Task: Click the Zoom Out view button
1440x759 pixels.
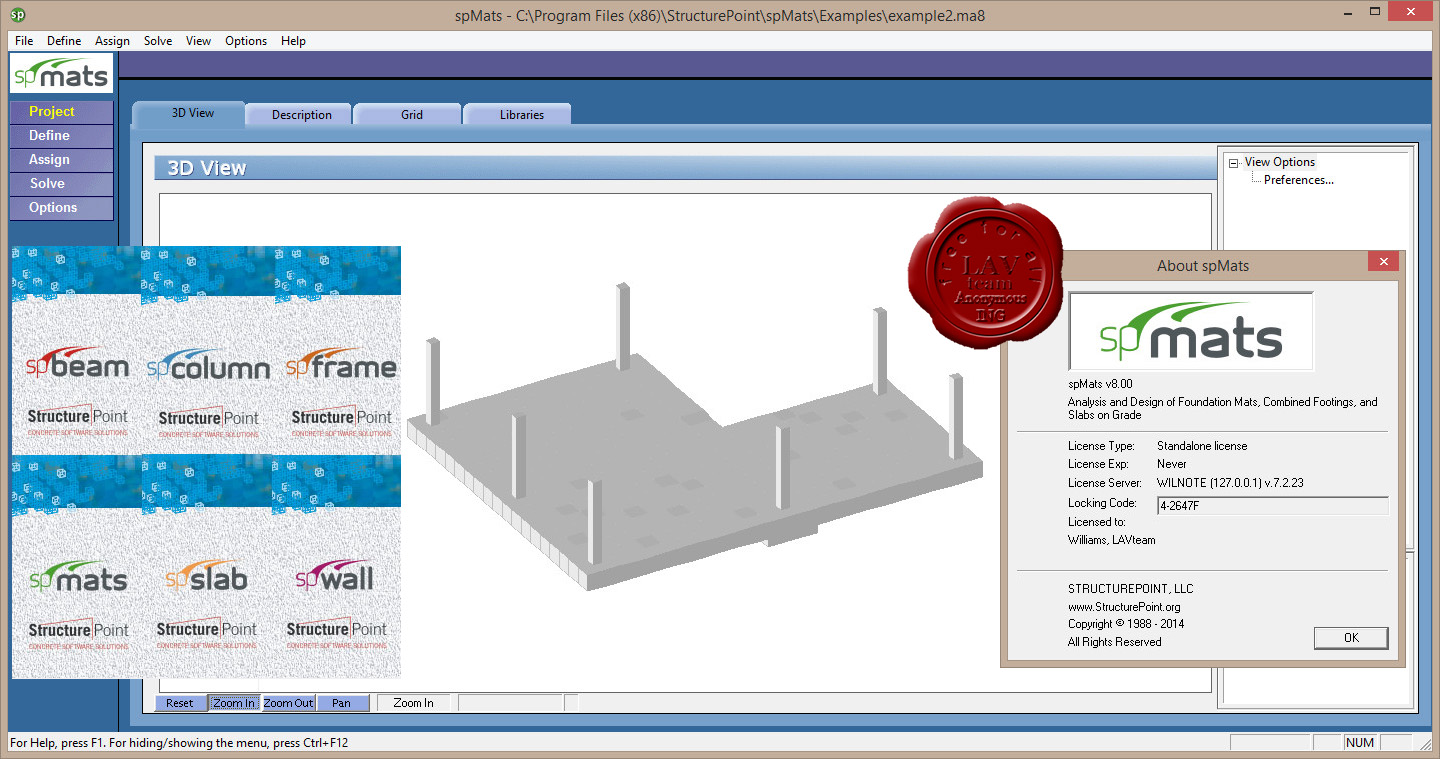Action: tap(288, 703)
